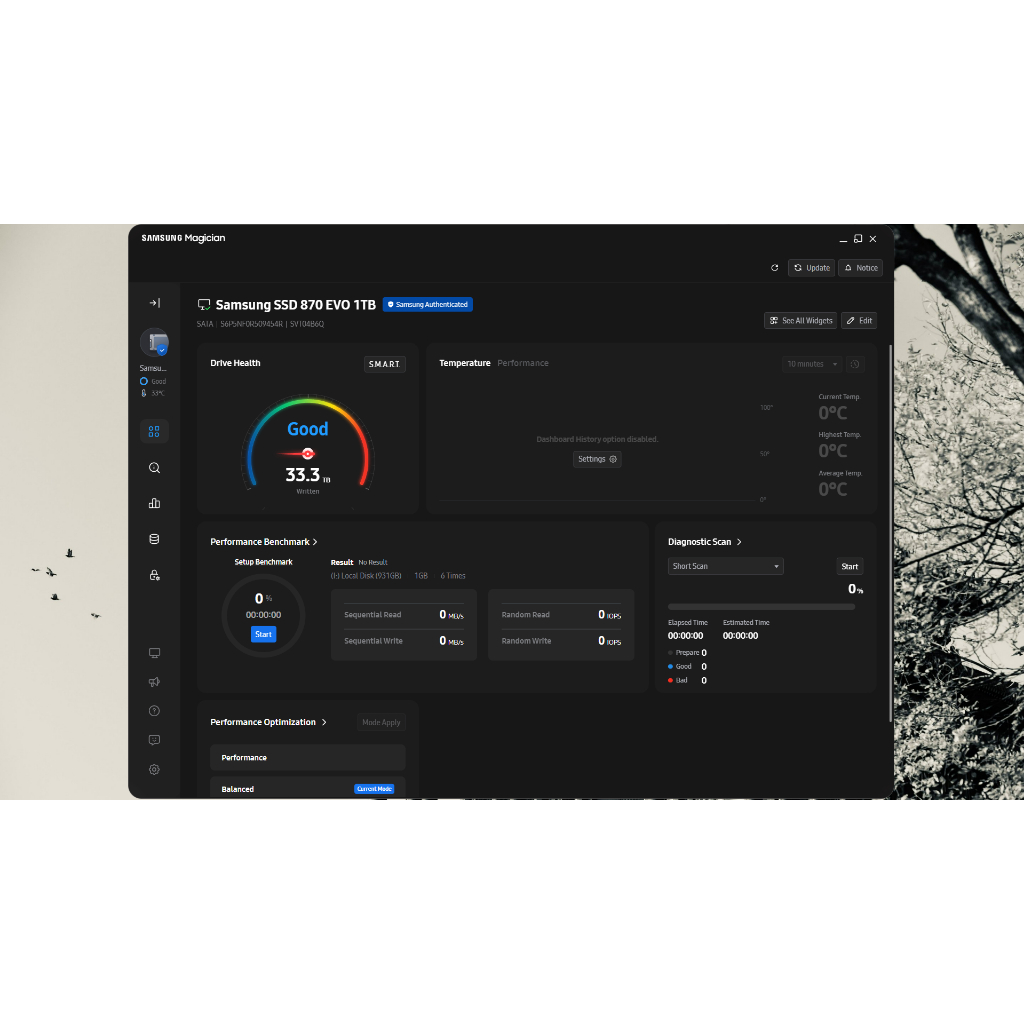Click the Sequential Read value row
The width and height of the screenshot is (1024, 1024).
point(404,615)
